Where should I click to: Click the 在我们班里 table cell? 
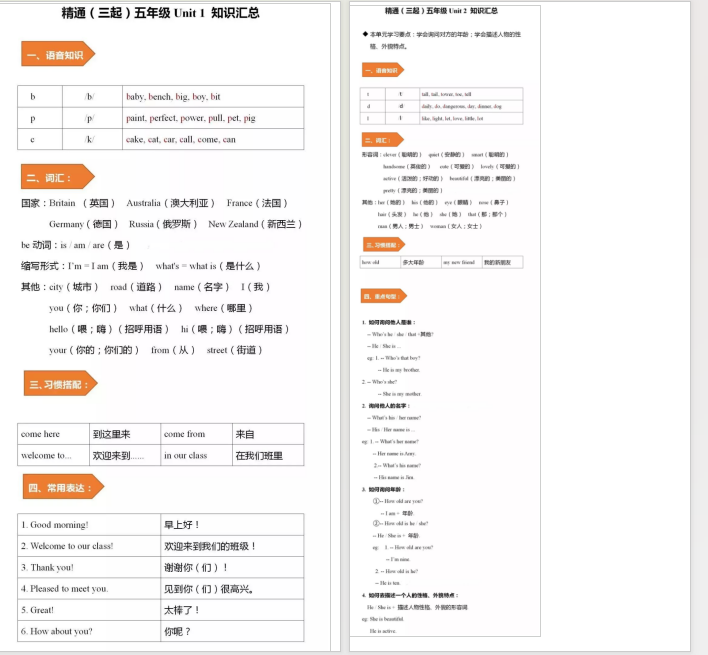[x=268, y=455]
